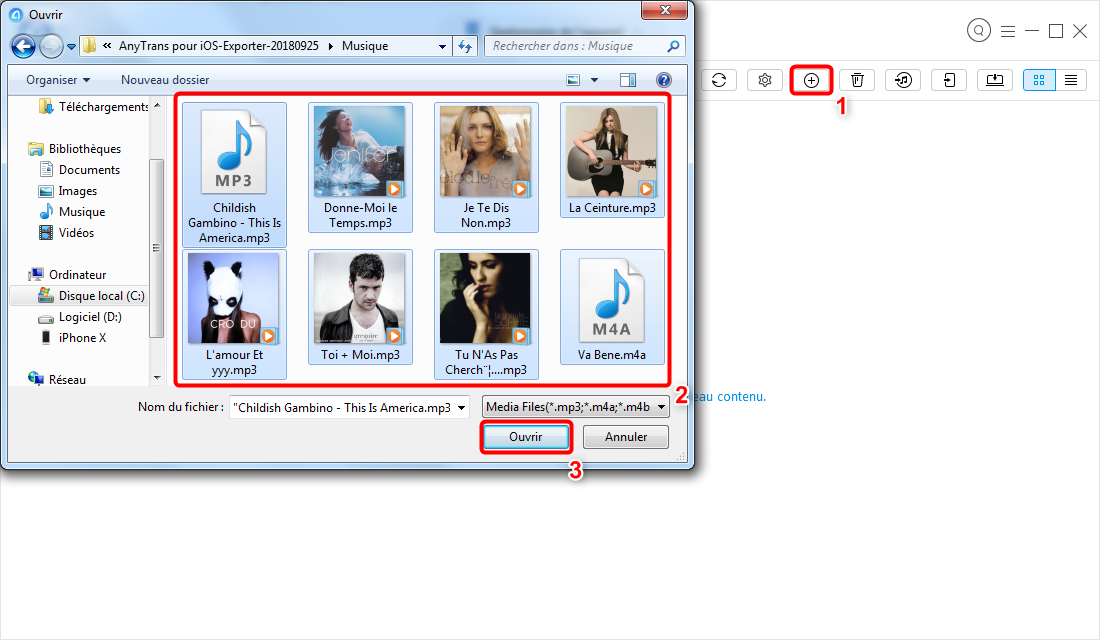Click the Ouvrir button

point(525,437)
